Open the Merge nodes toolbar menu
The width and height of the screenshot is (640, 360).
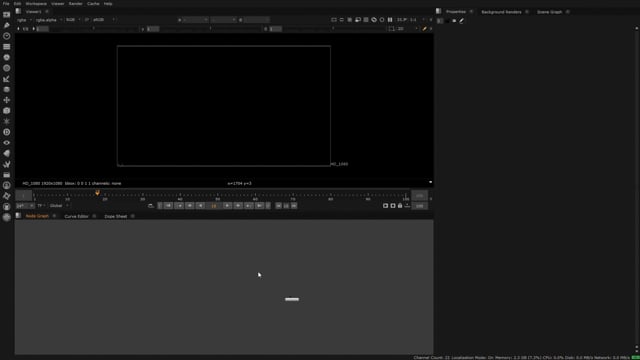(7, 89)
